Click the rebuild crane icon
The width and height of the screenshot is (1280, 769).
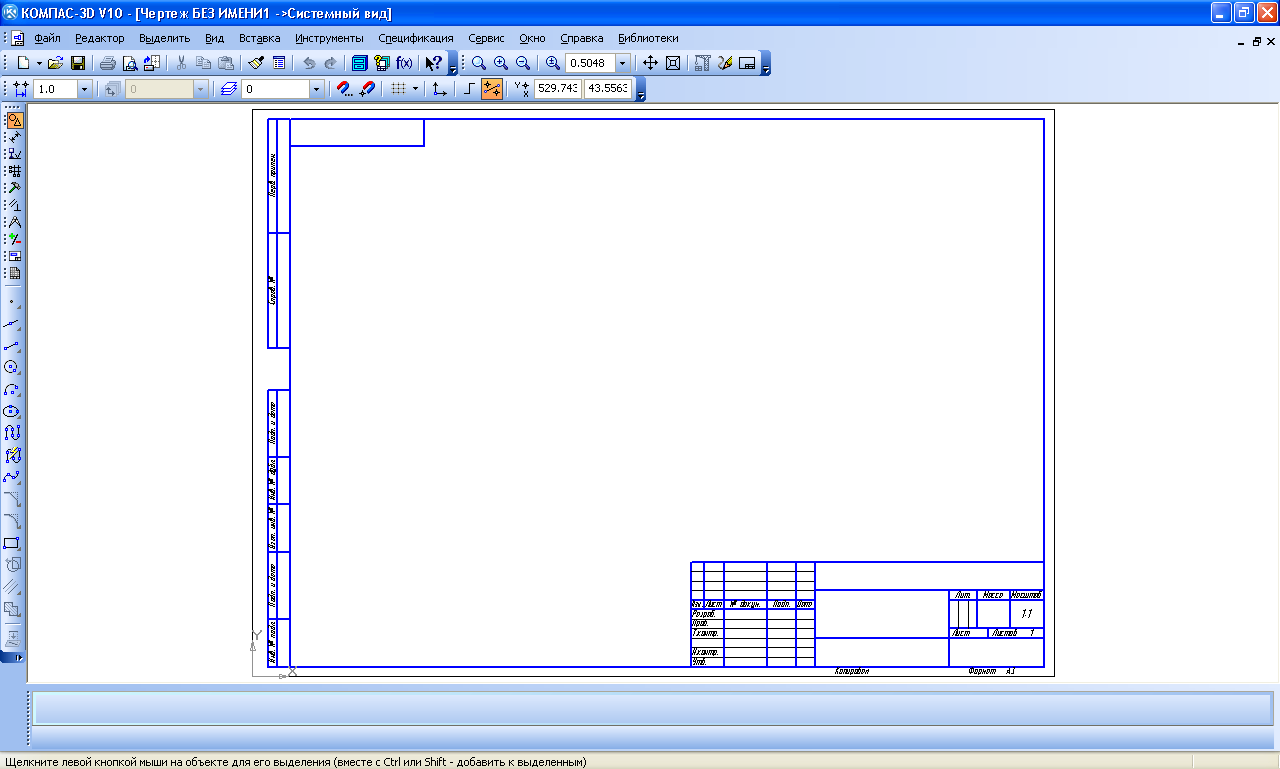tap(702, 62)
